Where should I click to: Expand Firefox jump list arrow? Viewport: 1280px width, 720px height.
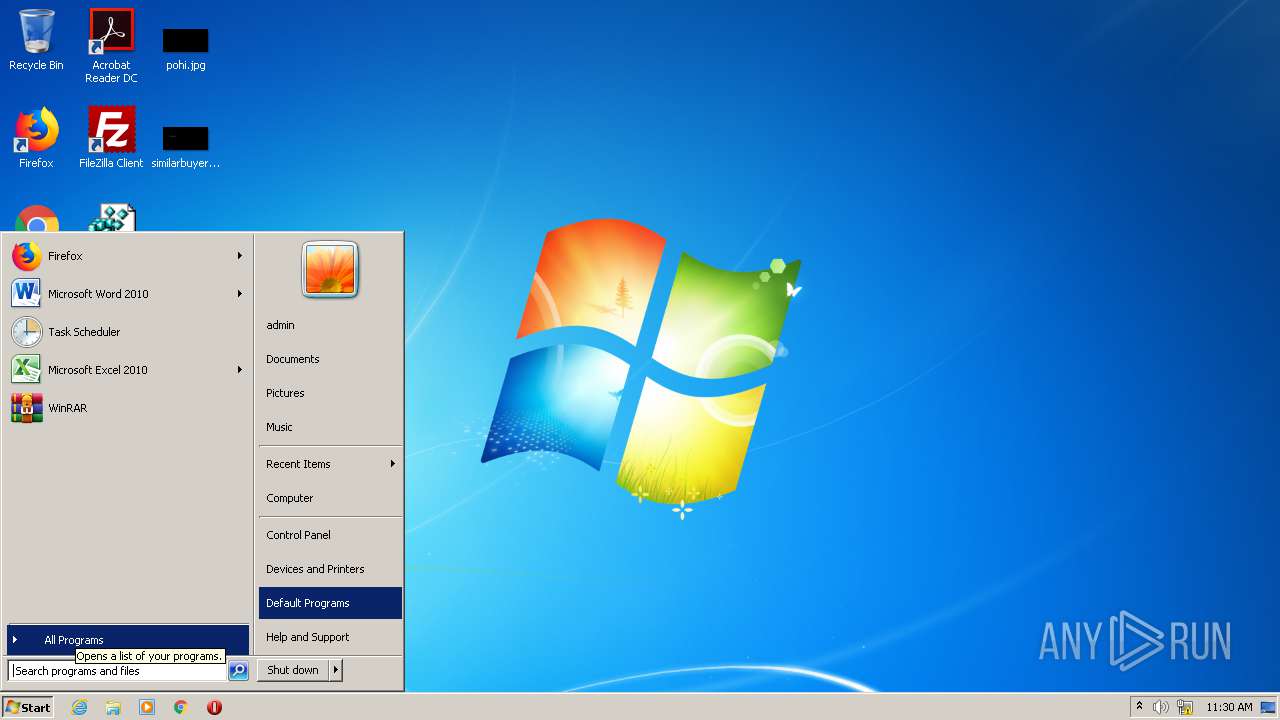240,256
